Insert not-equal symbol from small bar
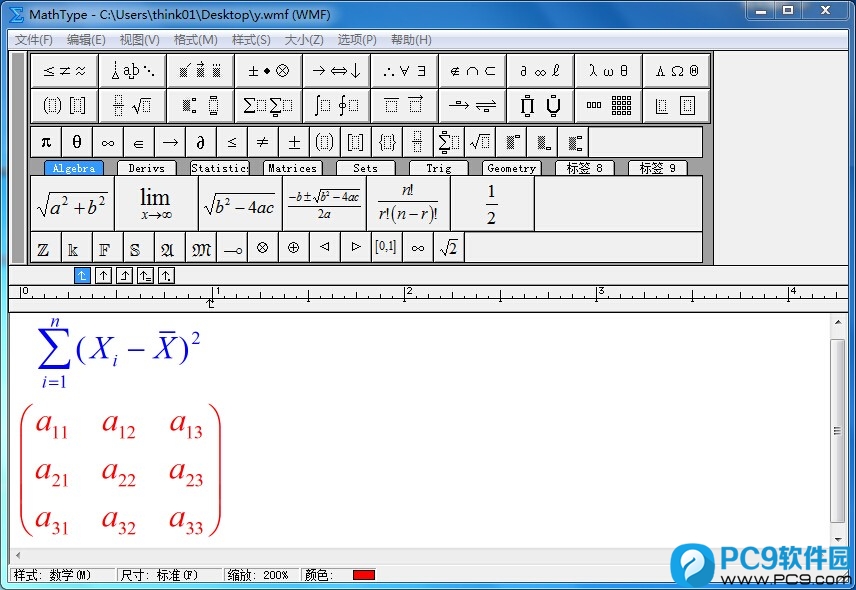 [263, 142]
